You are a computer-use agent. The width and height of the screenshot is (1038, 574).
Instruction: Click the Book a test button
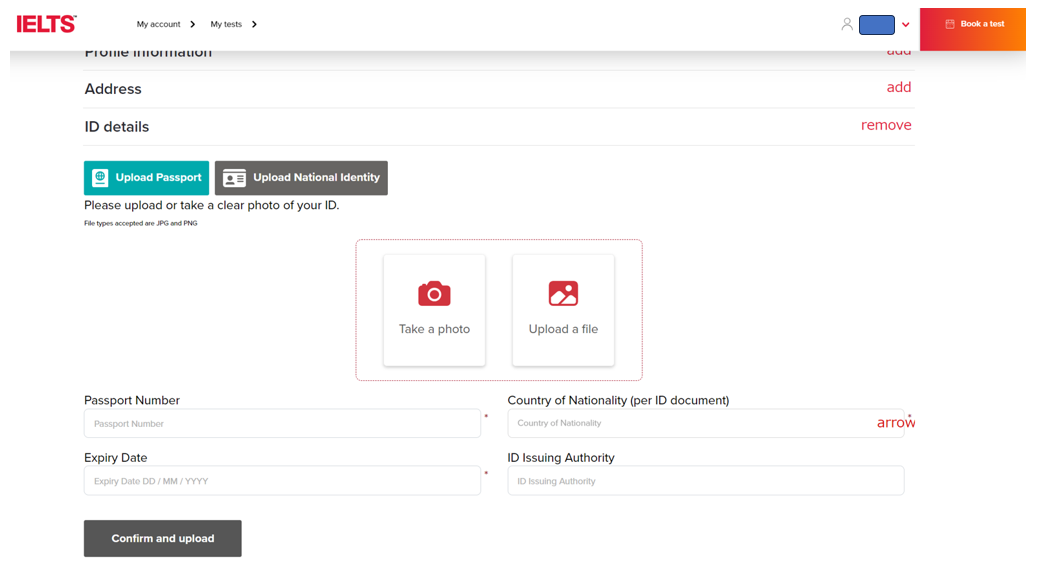coord(972,29)
